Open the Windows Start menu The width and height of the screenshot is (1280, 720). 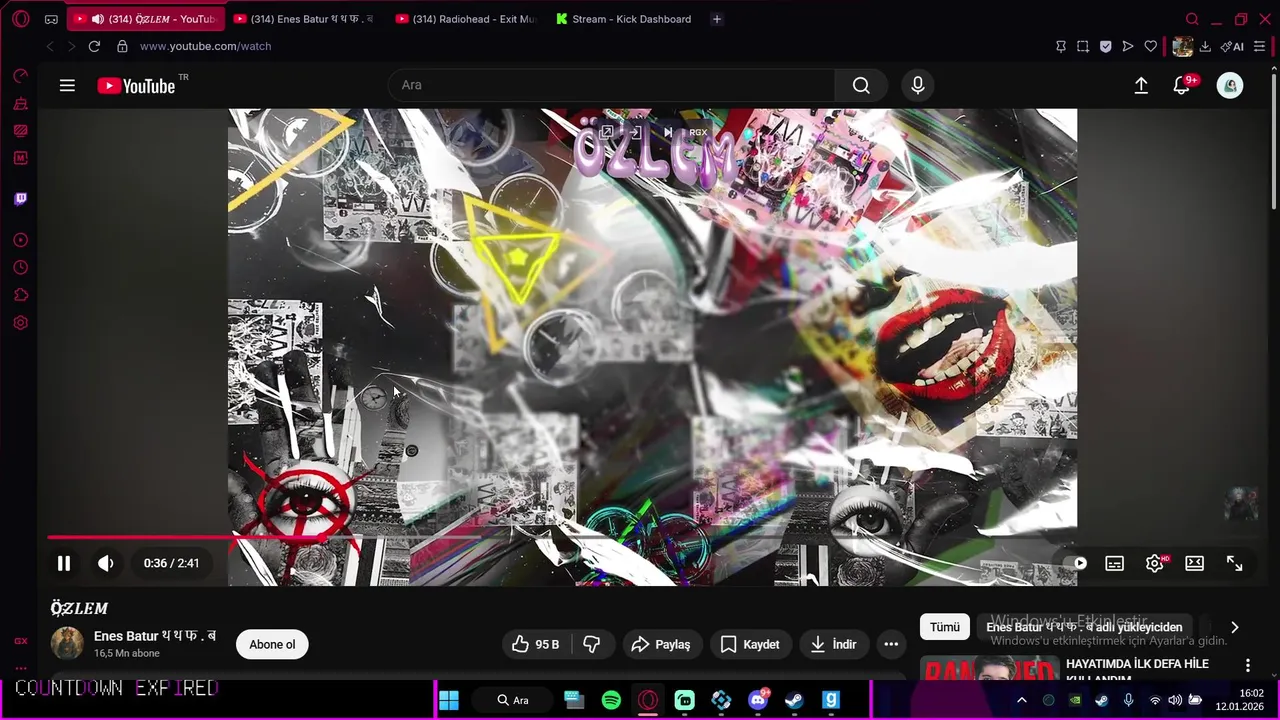(x=449, y=700)
